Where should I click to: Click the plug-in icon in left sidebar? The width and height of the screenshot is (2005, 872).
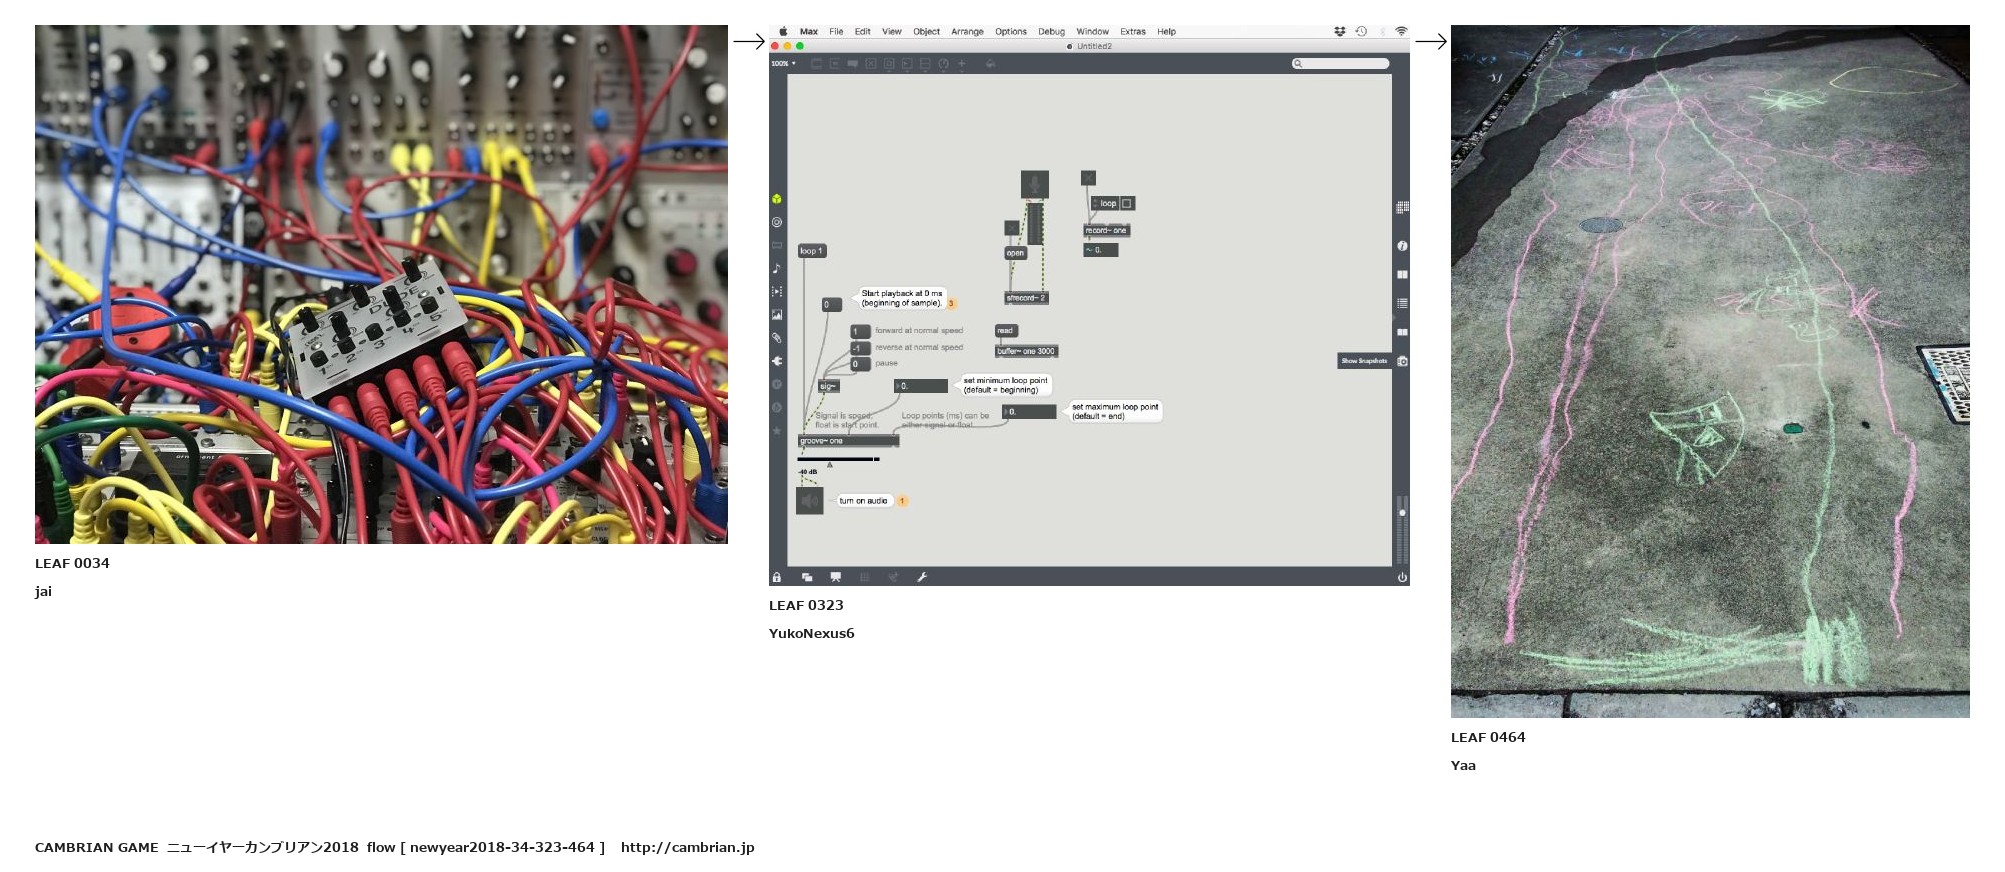(x=777, y=361)
